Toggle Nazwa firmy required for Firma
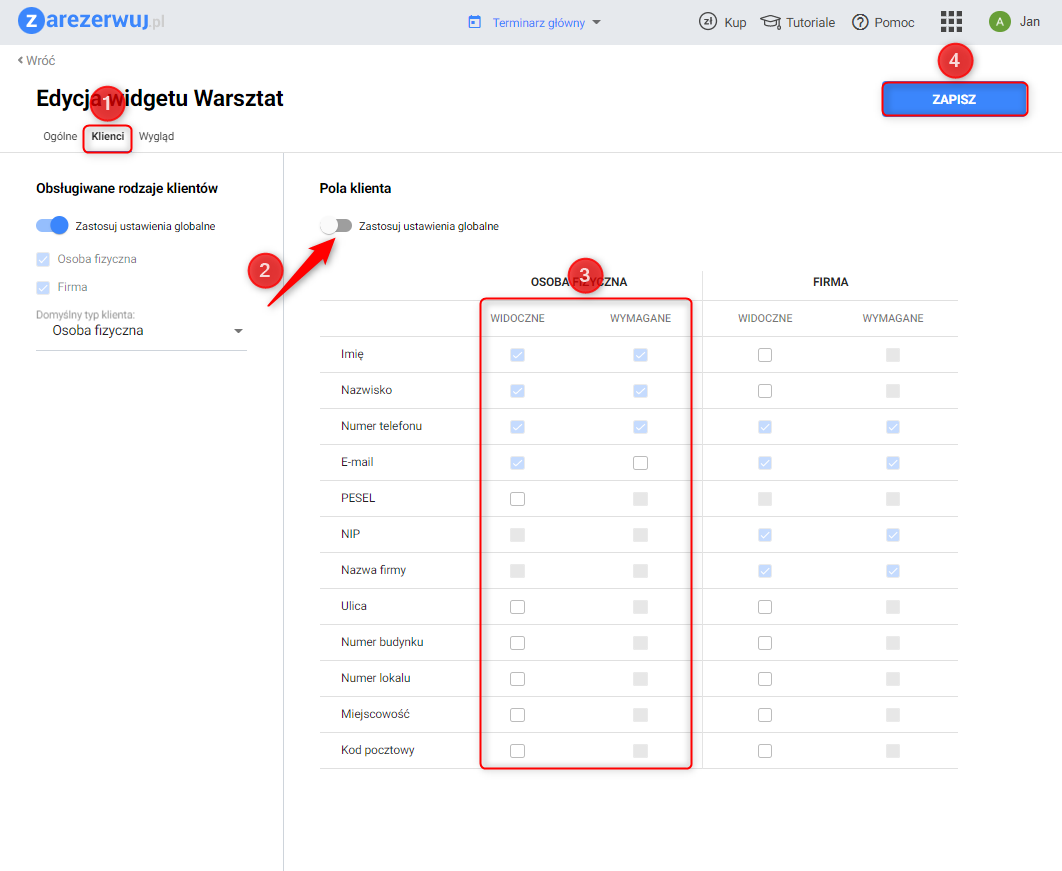 [893, 571]
